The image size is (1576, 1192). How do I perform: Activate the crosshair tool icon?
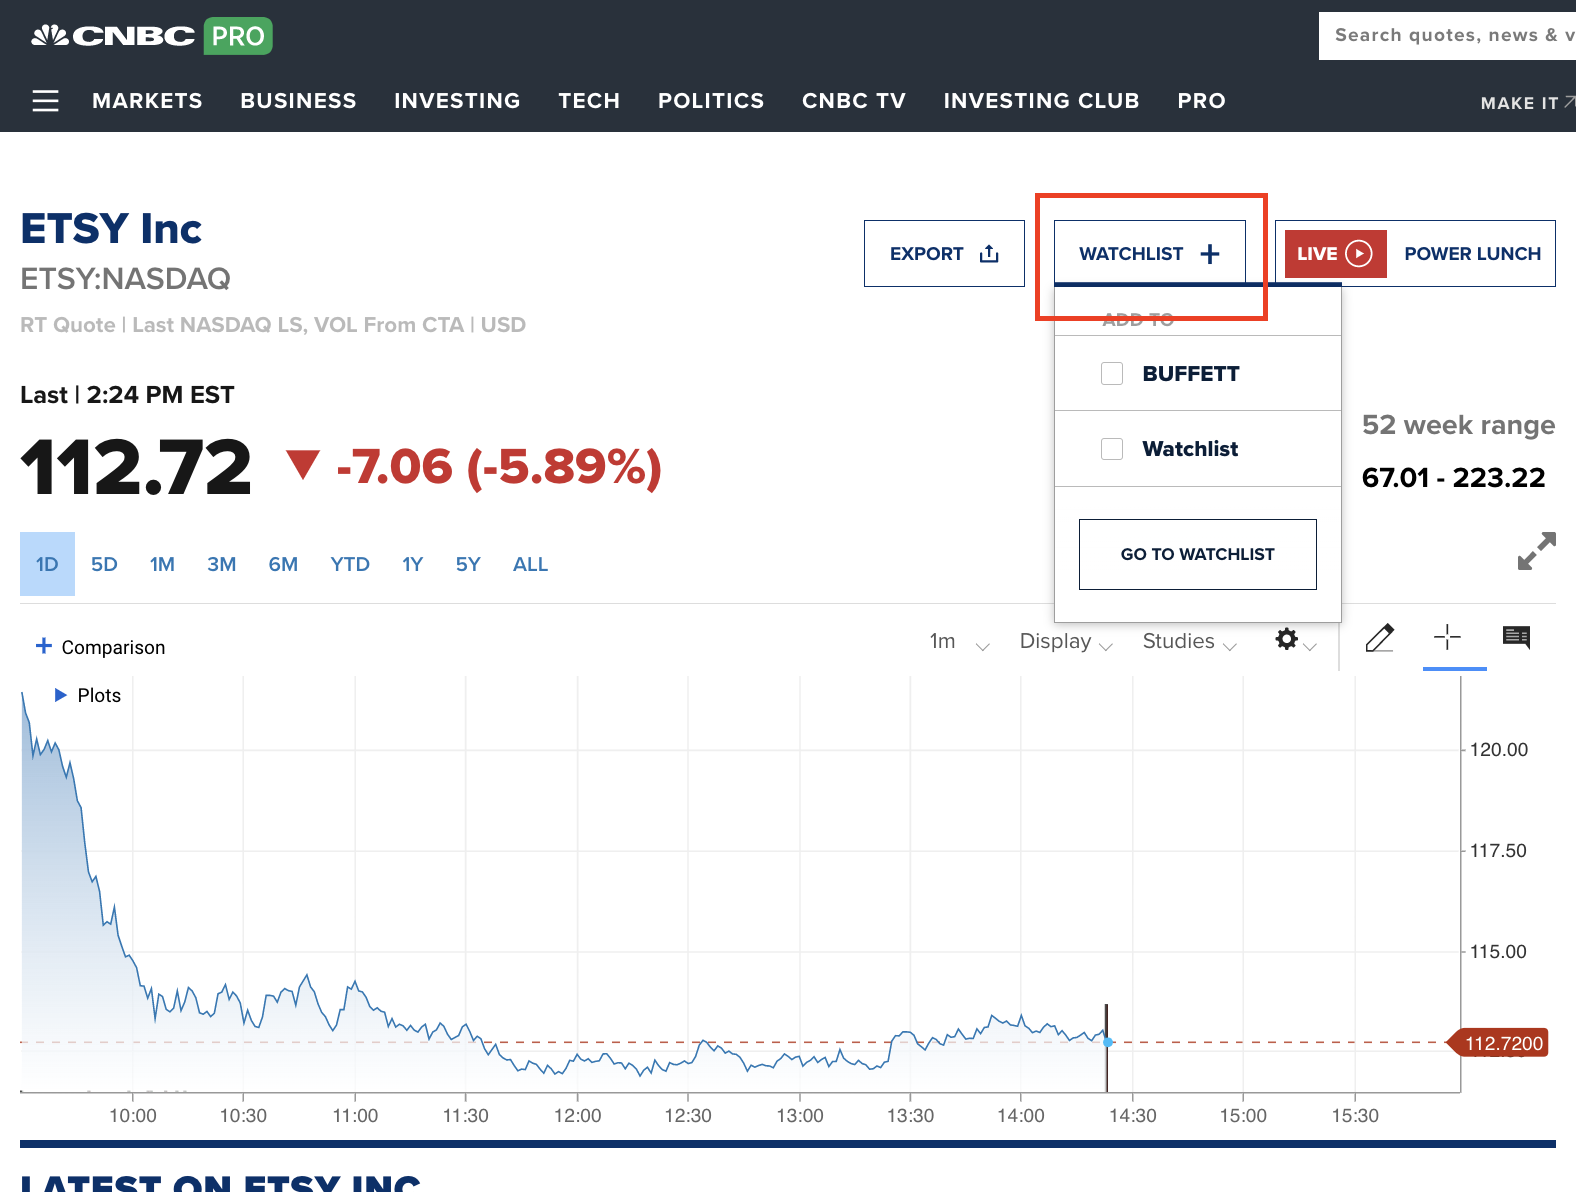tap(1447, 637)
